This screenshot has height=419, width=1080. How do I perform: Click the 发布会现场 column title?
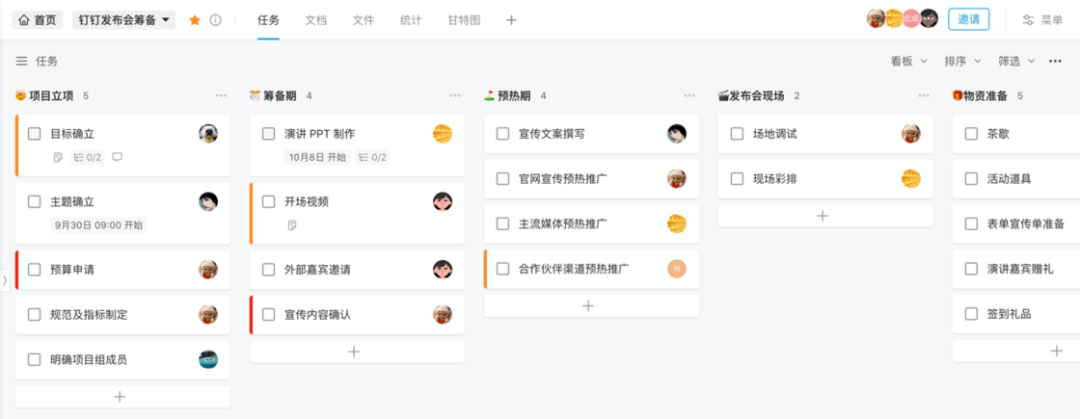click(x=757, y=96)
